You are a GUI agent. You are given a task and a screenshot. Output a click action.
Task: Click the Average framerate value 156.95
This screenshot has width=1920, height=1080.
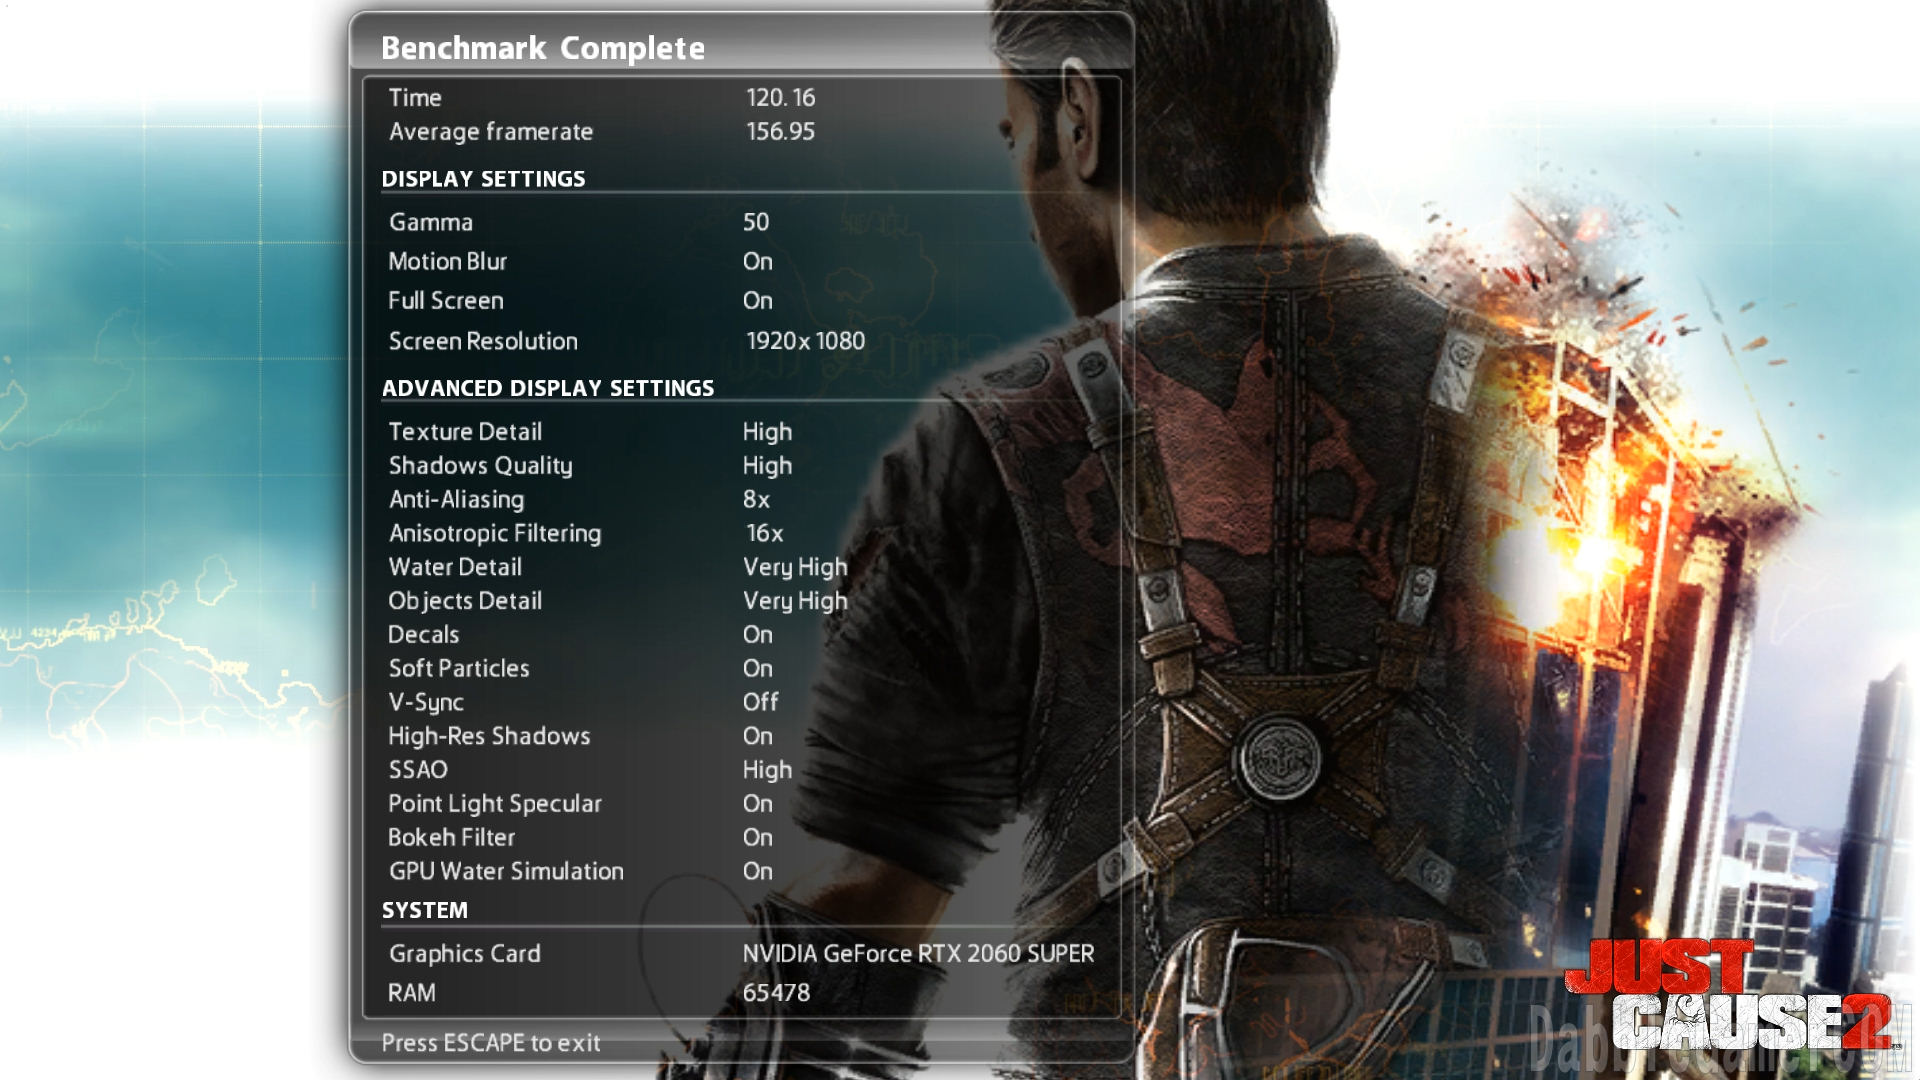[x=780, y=131]
